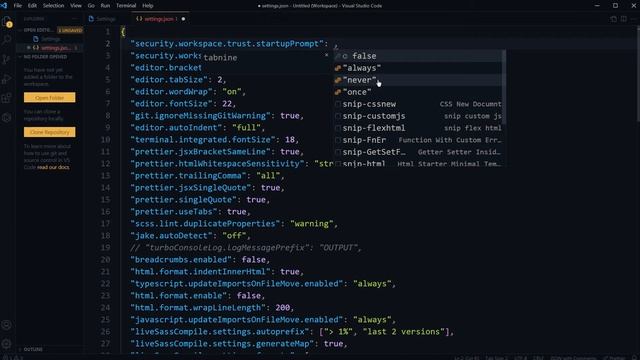Image resolution: width=640 pixels, height=360 pixels.
Task: Click the Clone Repository button
Action: click(49, 132)
